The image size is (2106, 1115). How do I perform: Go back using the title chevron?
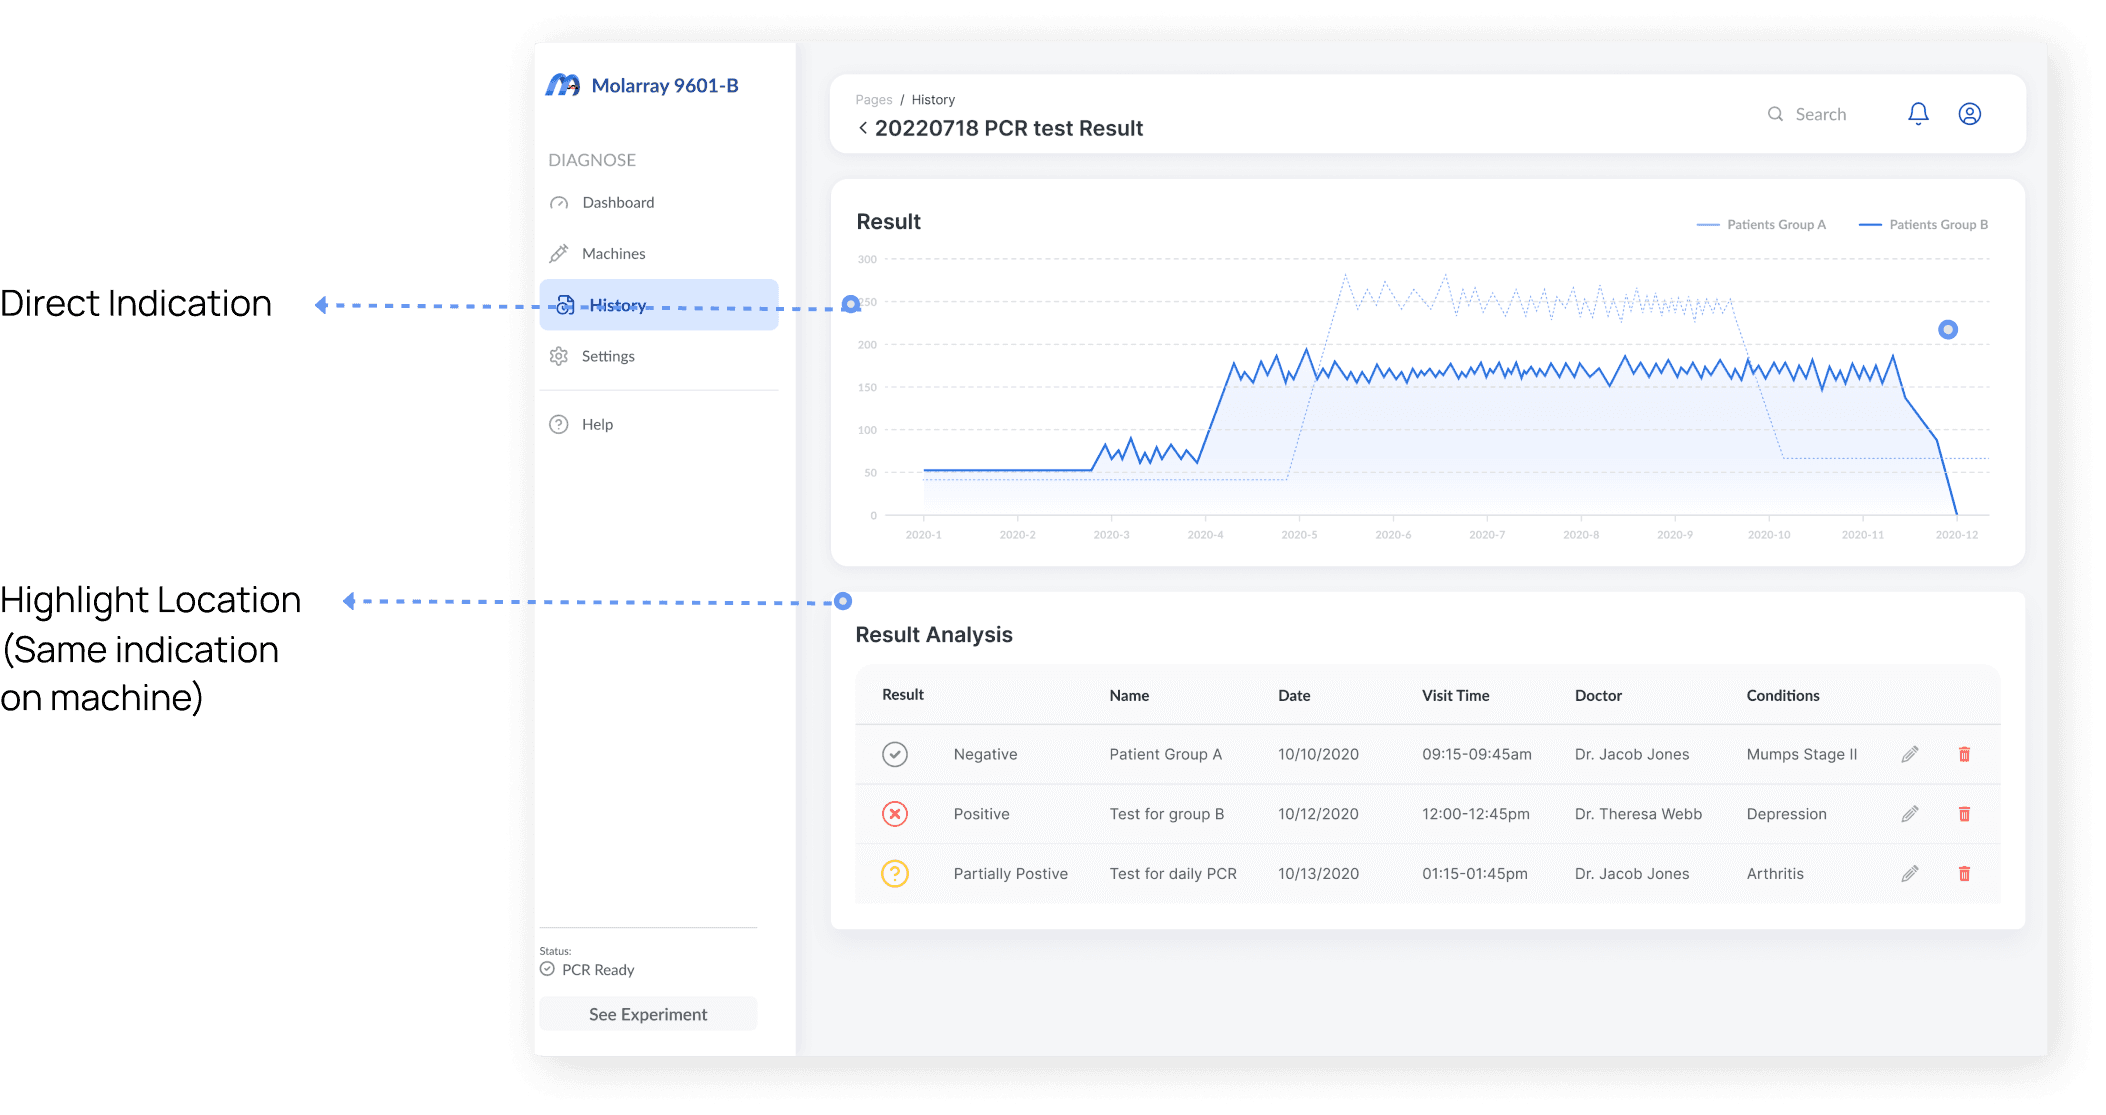[x=863, y=128]
